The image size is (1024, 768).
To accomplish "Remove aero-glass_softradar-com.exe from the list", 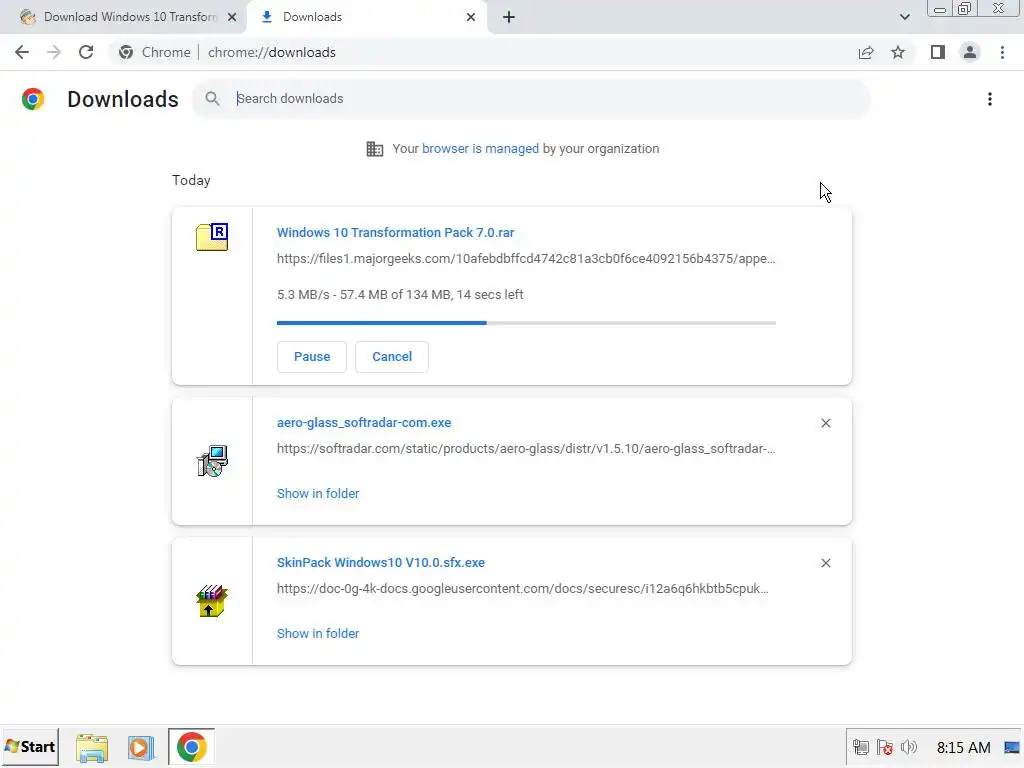I will [826, 423].
